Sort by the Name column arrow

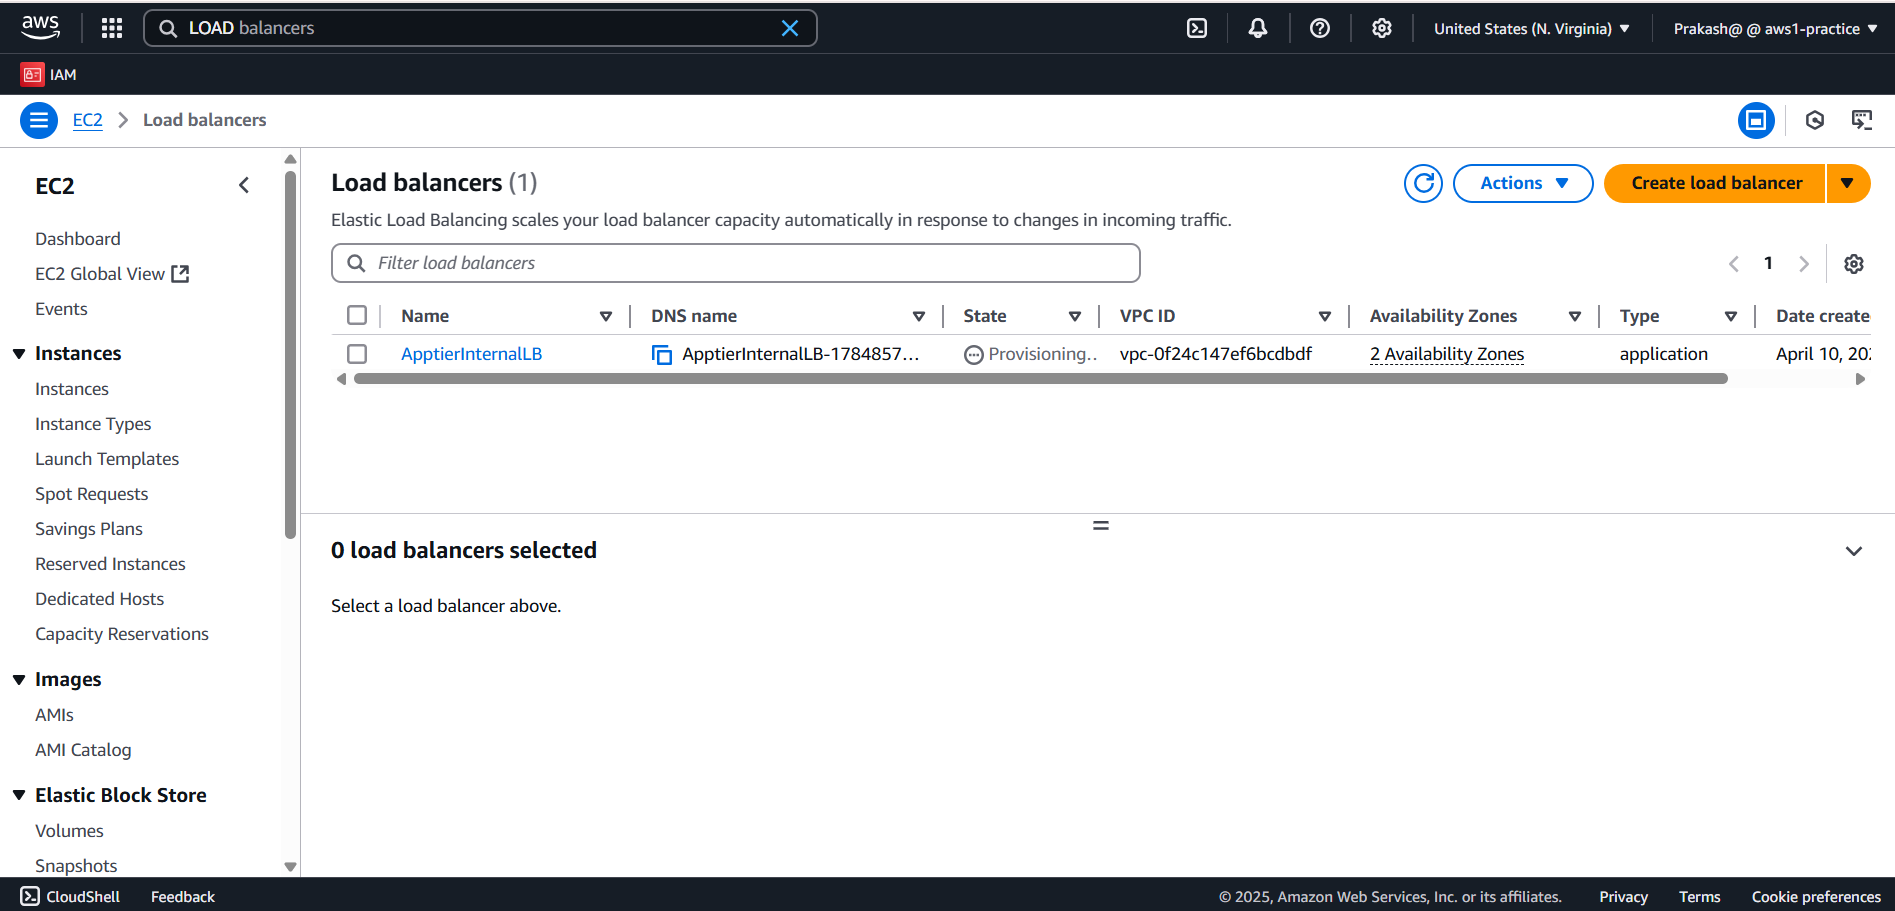(606, 316)
